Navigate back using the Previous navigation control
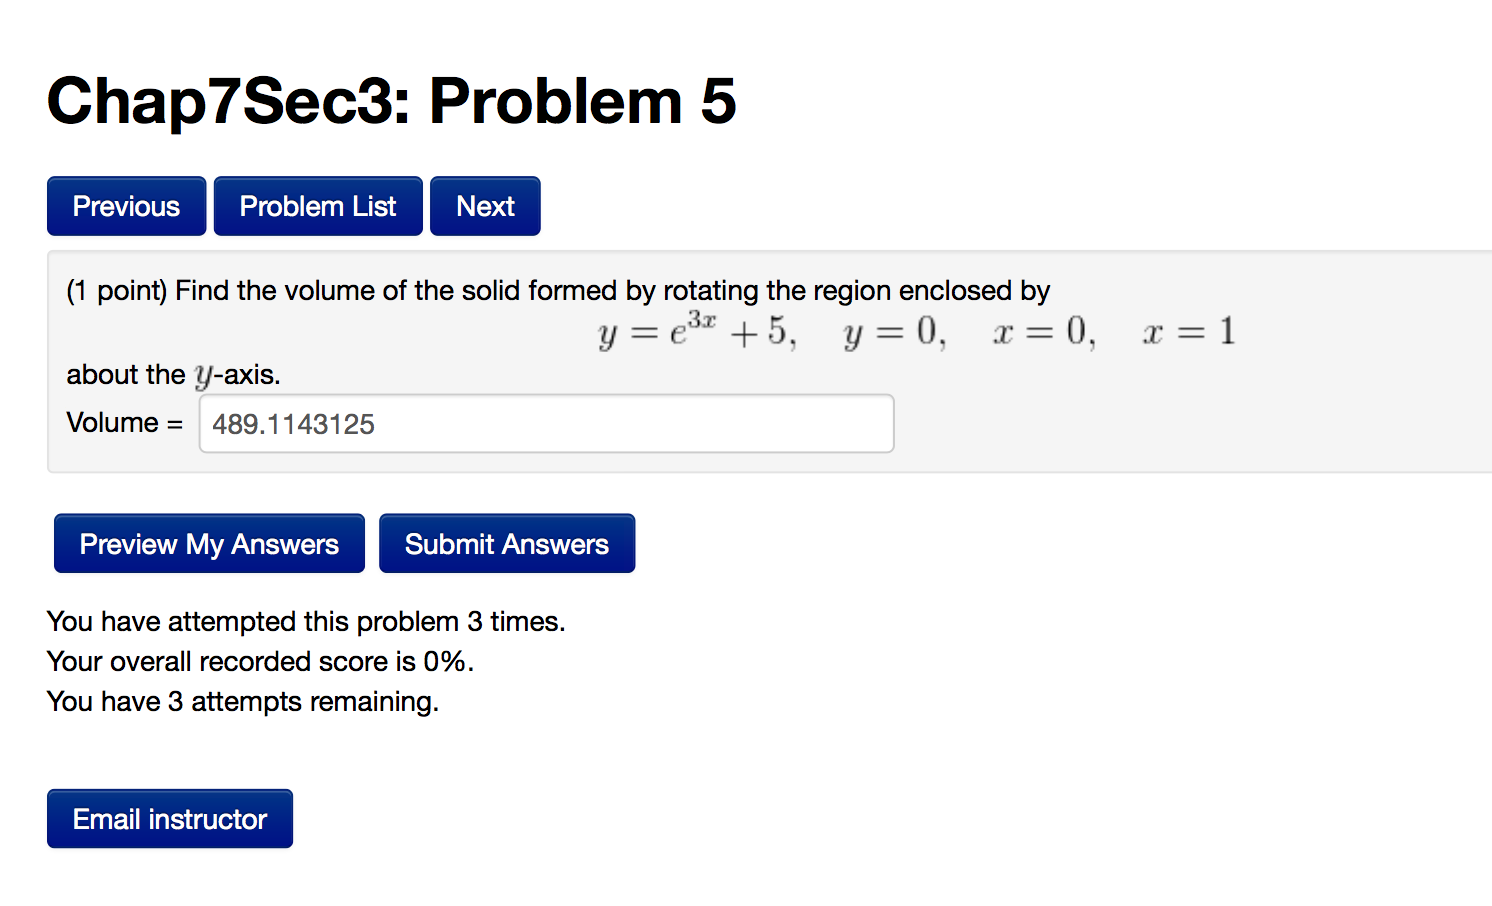This screenshot has width=1492, height=906. click(x=126, y=205)
